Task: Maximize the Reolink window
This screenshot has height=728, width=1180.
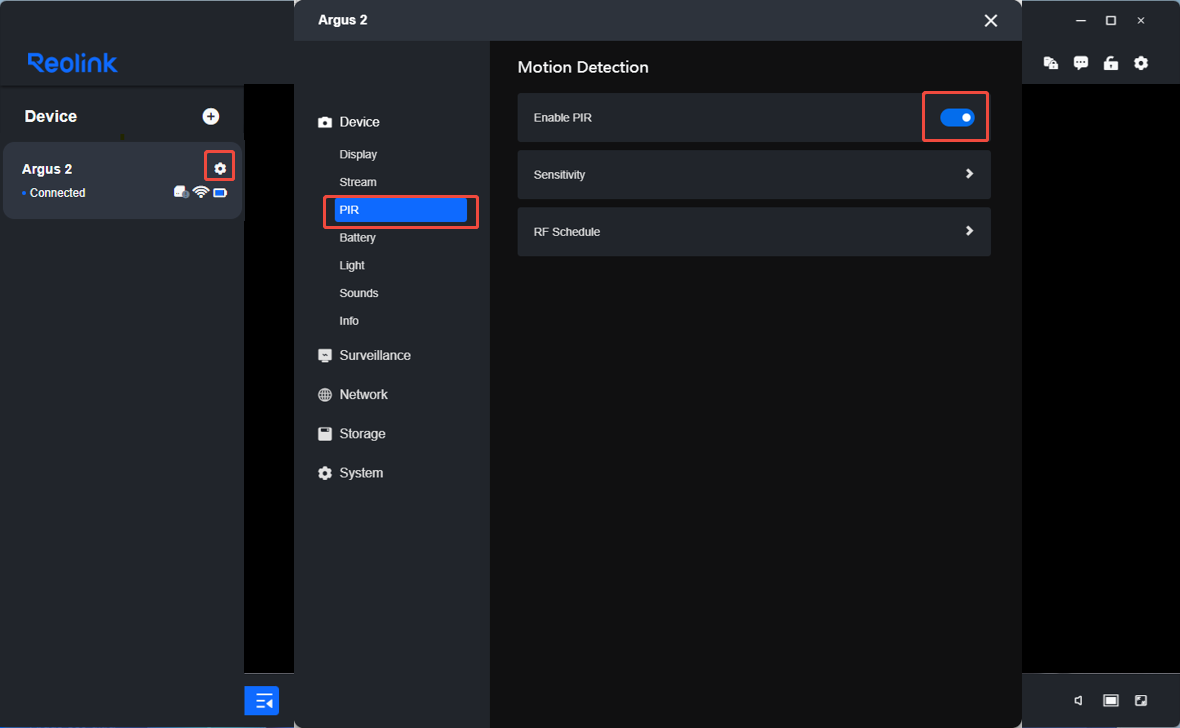Action: pos(1111,20)
